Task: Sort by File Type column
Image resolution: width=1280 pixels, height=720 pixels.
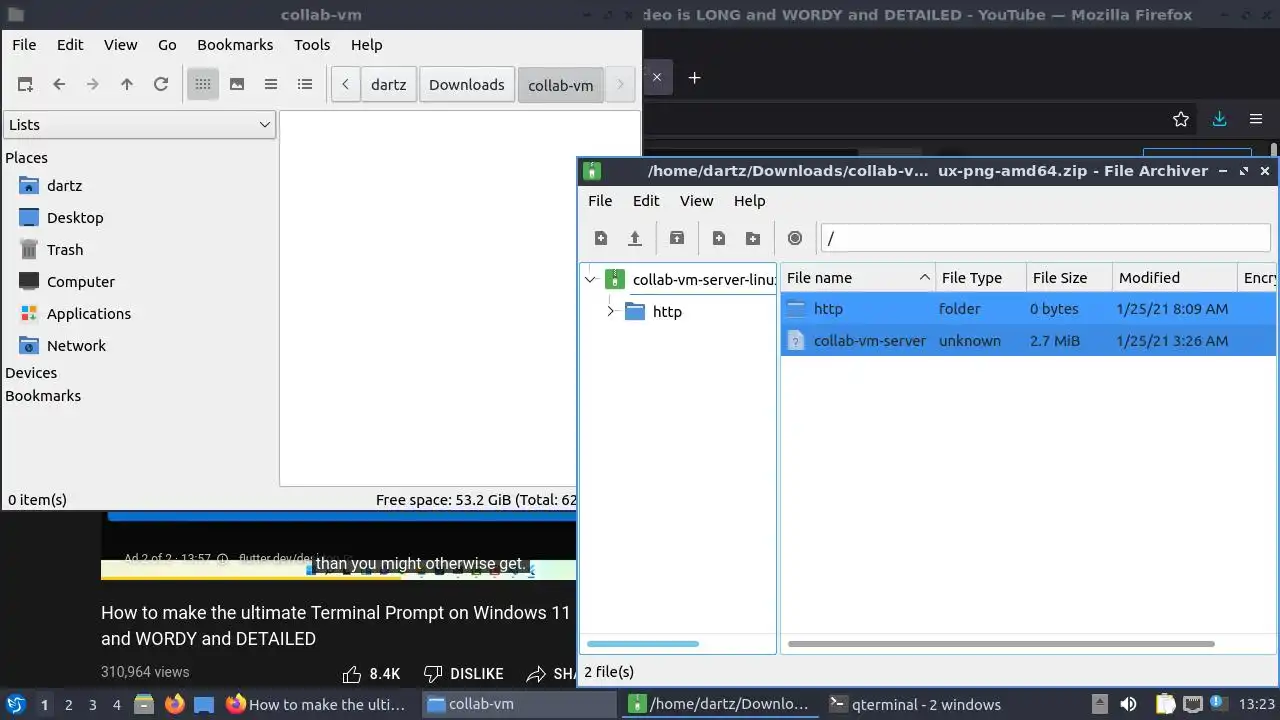Action: pyautogui.click(x=981, y=278)
